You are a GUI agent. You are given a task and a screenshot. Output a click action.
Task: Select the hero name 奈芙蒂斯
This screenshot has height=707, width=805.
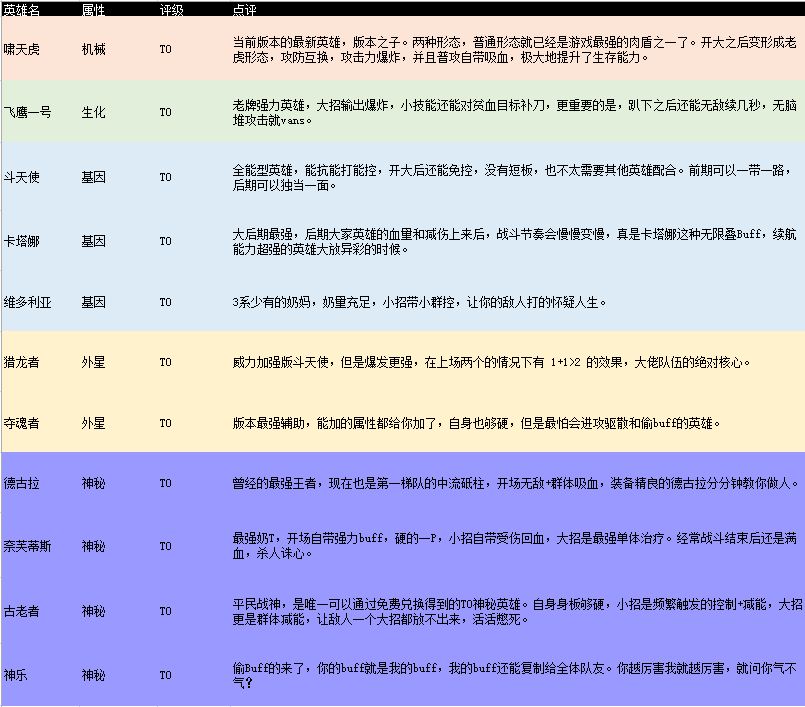tap(32, 546)
